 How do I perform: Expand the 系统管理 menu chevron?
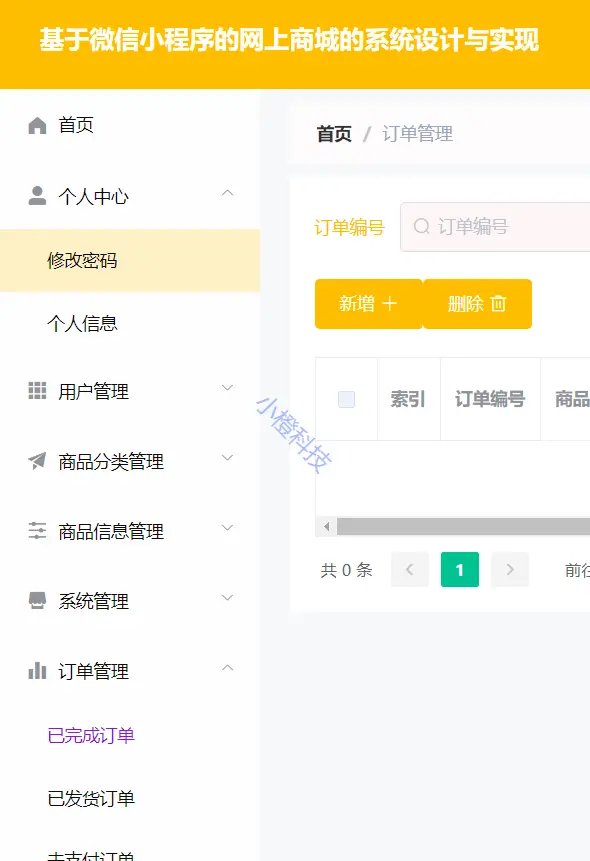tap(227, 597)
